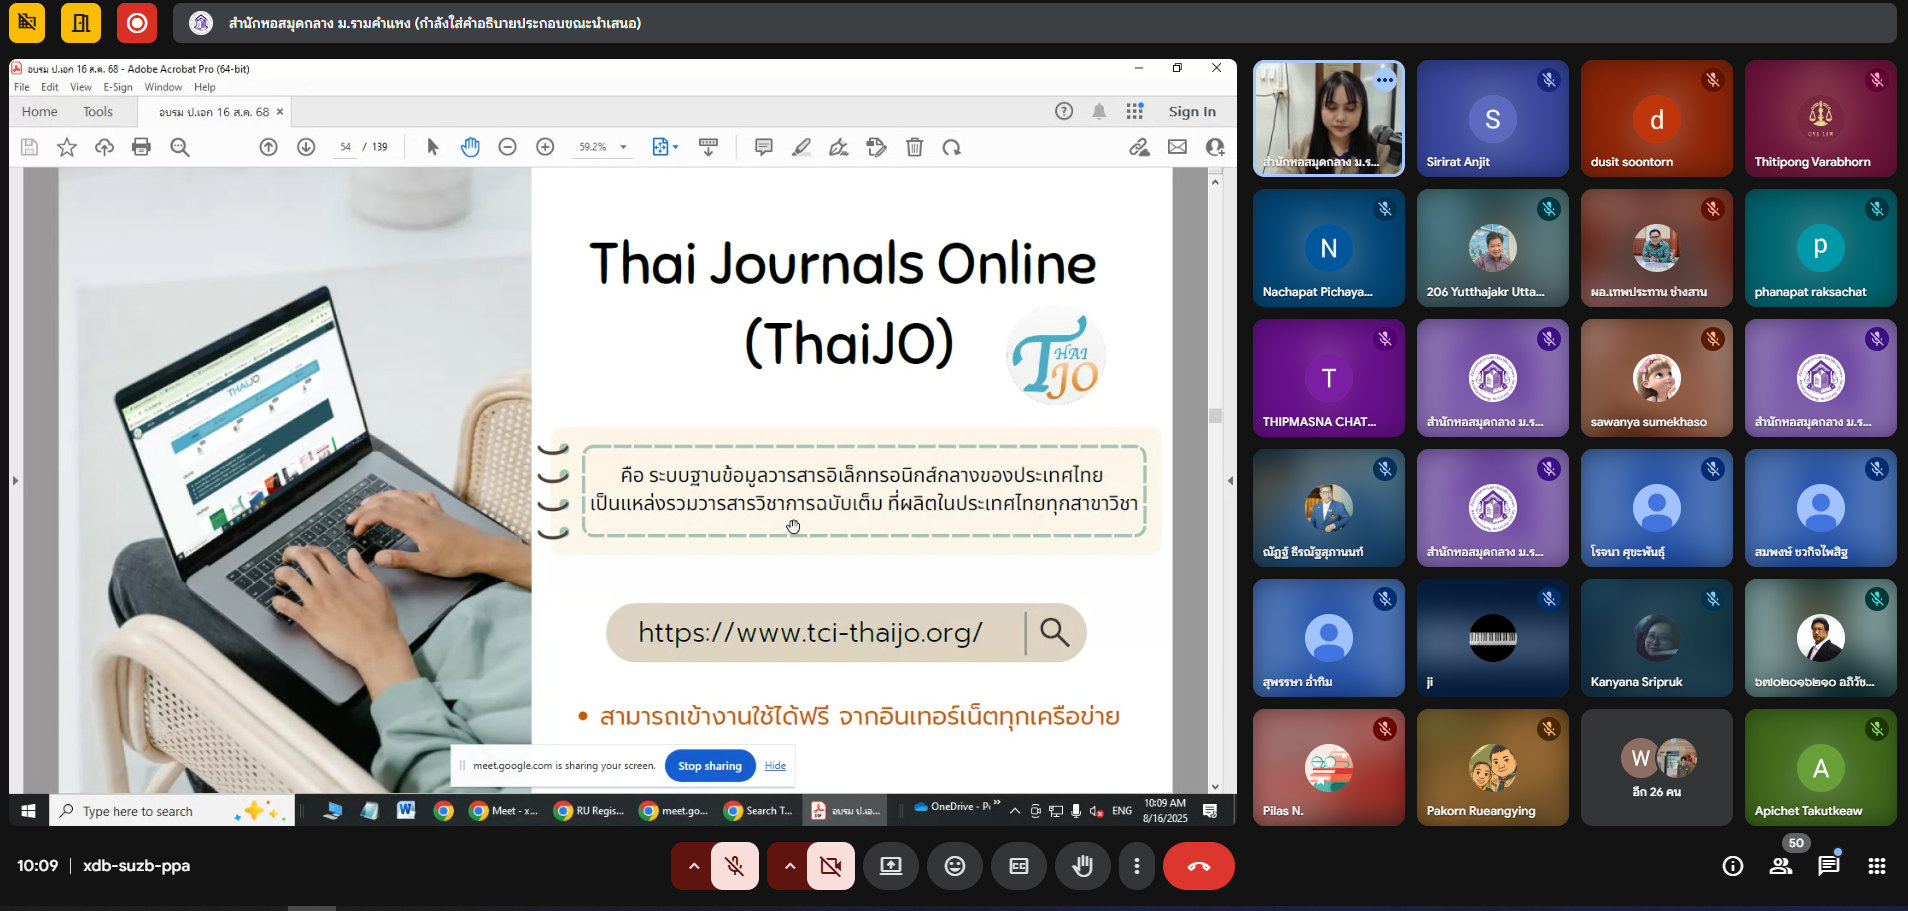Image resolution: width=1908 pixels, height=911 pixels.
Task: Switch to the Home tab in Acrobat
Action: [40, 112]
